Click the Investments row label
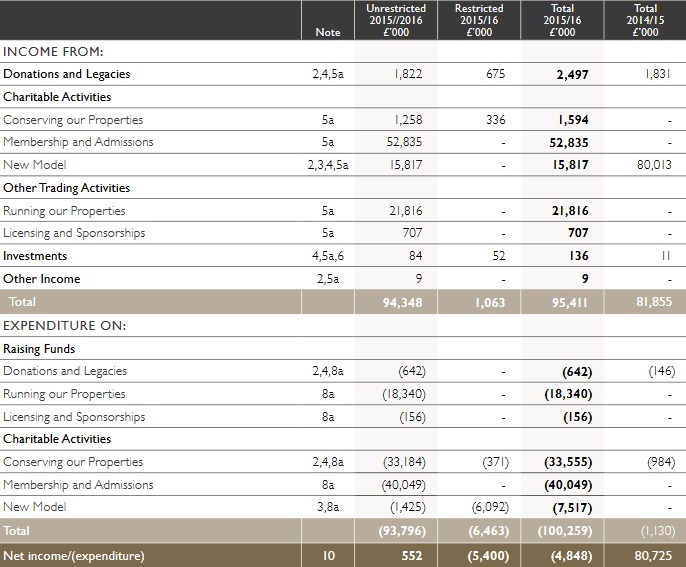Viewport: 686px width, 567px height. click(35, 256)
